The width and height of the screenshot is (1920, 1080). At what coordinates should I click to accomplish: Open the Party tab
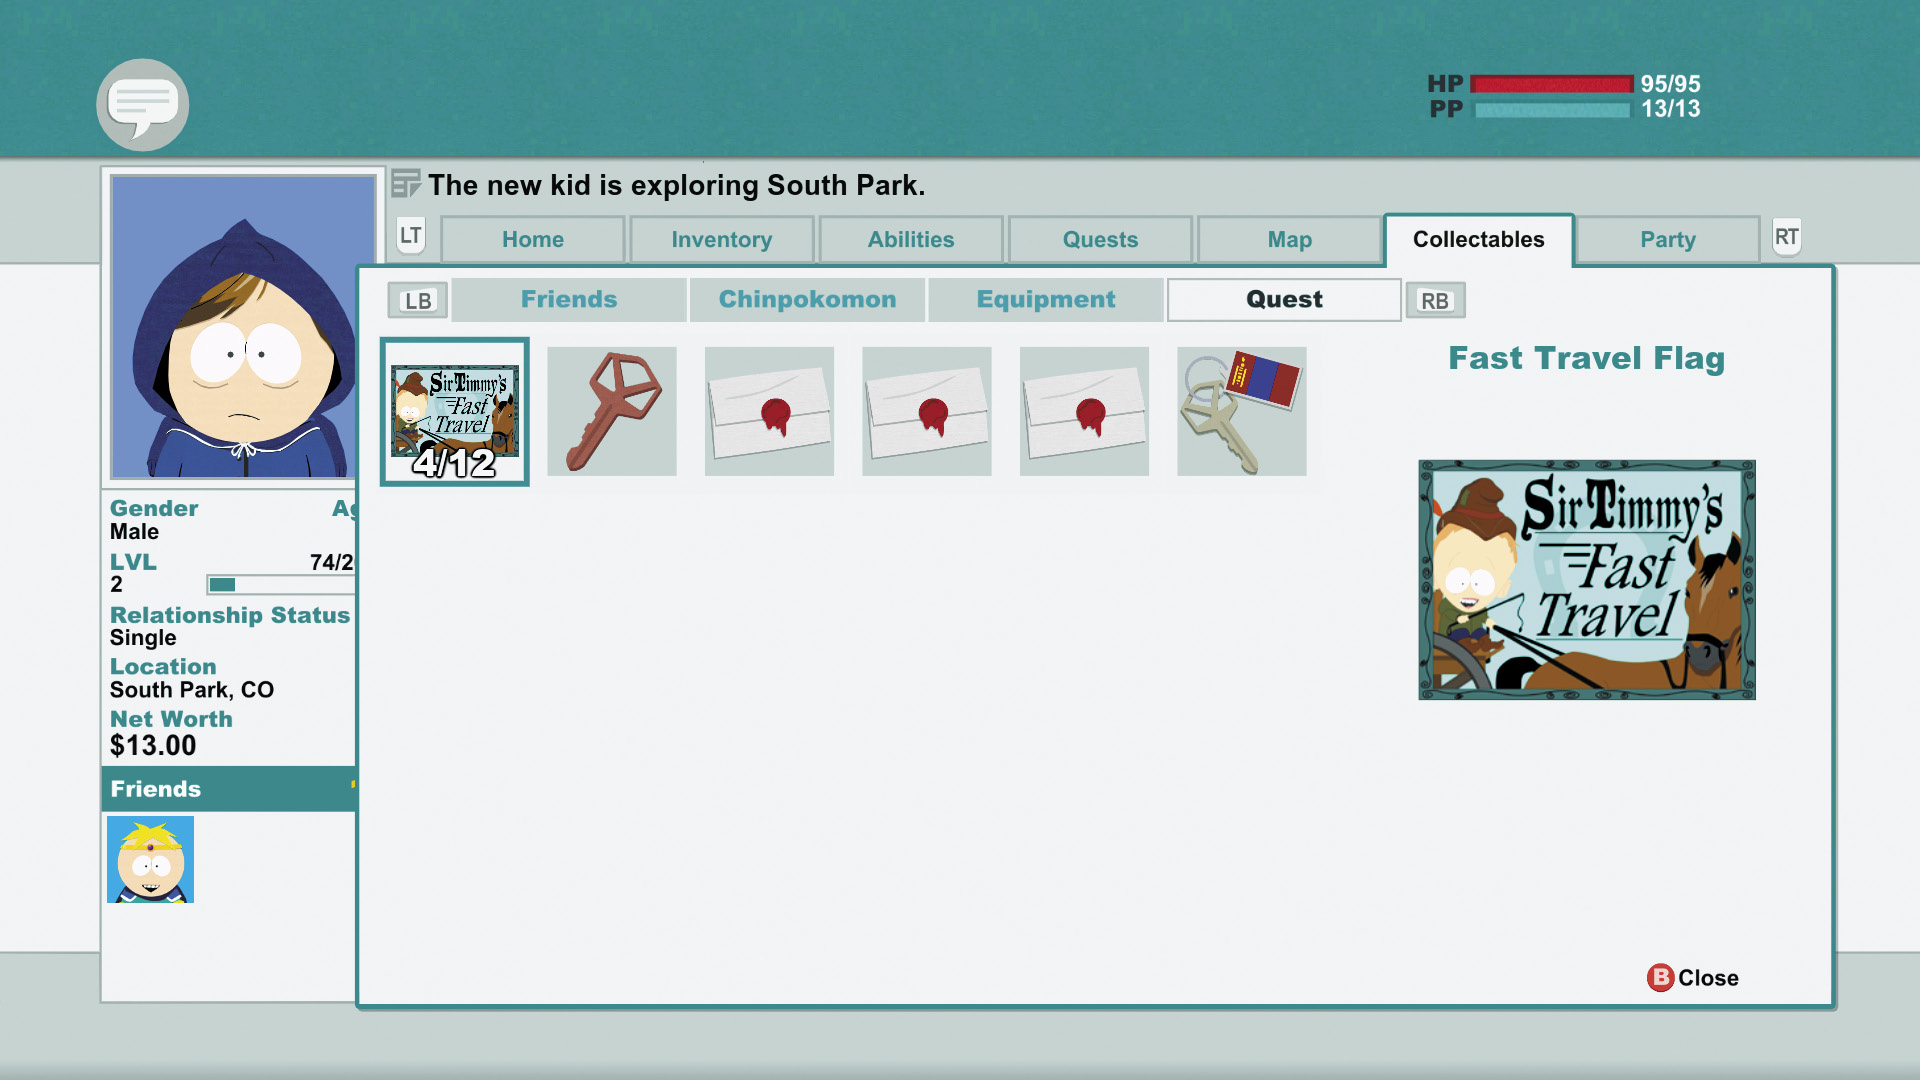[x=1668, y=240]
